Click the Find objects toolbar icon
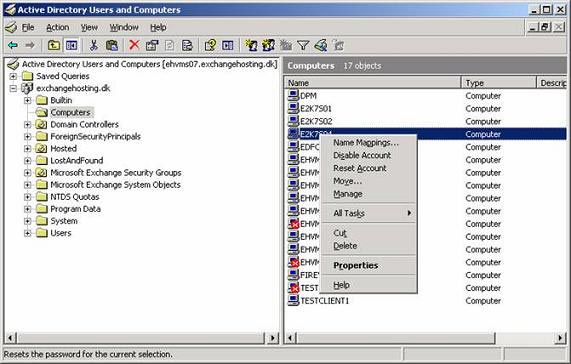 [321, 45]
